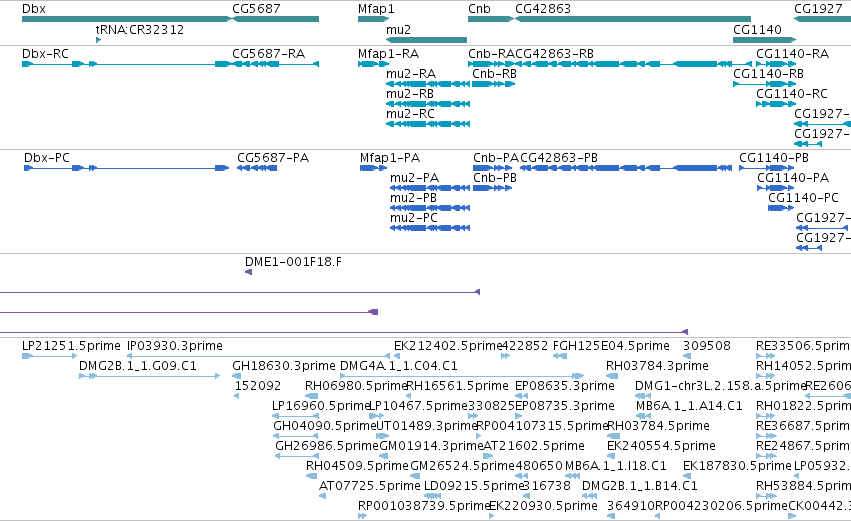
Task: Select the FGH125E04.5prime EST label
Action: pos(611,346)
